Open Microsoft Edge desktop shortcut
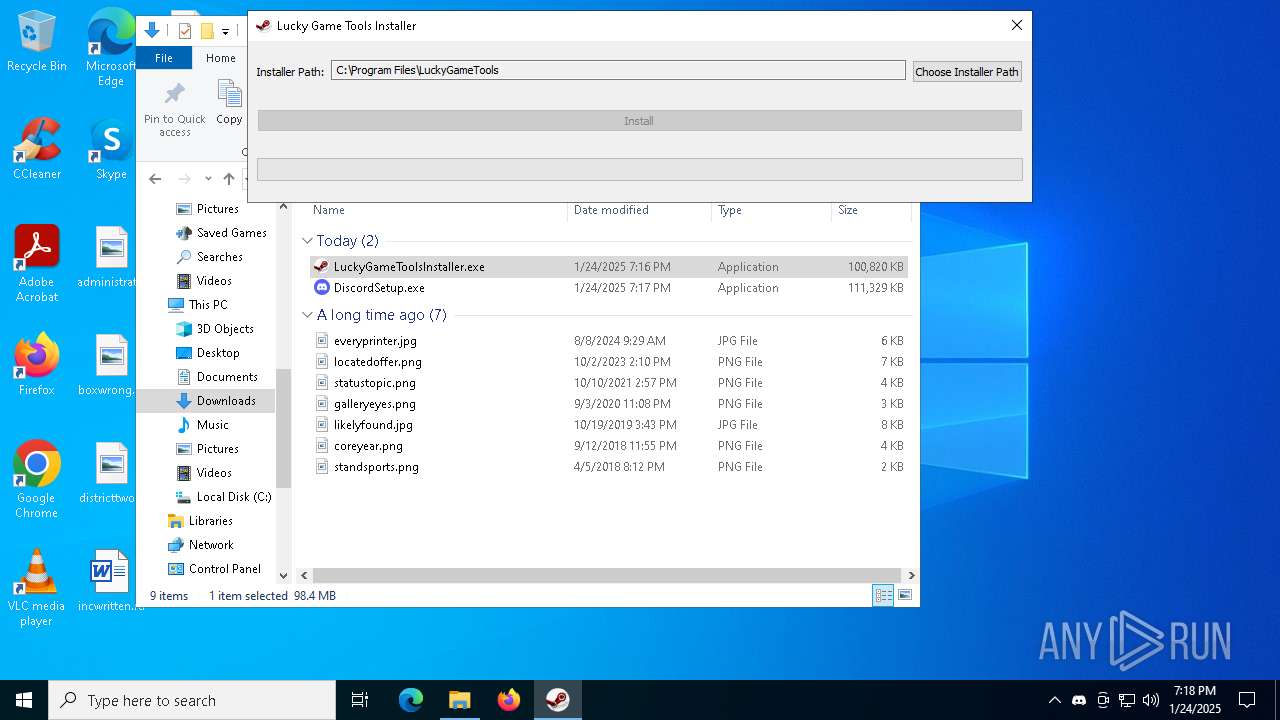 click(111, 48)
